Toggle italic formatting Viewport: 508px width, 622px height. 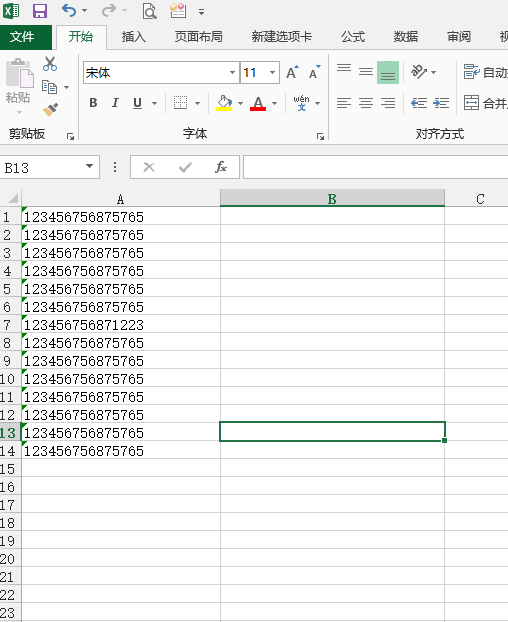click(115, 103)
